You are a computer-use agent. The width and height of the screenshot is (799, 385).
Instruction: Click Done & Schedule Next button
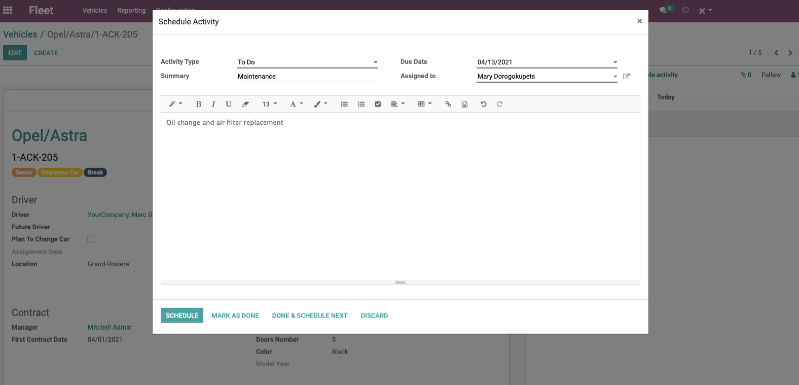click(x=310, y=316)
